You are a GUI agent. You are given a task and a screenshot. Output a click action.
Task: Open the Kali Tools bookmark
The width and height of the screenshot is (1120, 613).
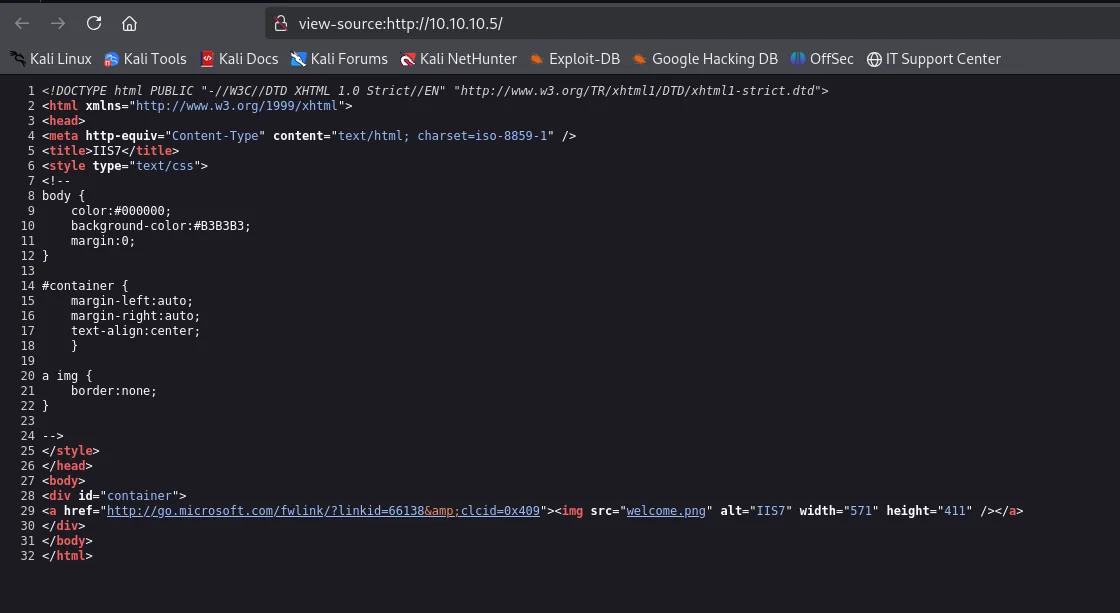point(145,59)
